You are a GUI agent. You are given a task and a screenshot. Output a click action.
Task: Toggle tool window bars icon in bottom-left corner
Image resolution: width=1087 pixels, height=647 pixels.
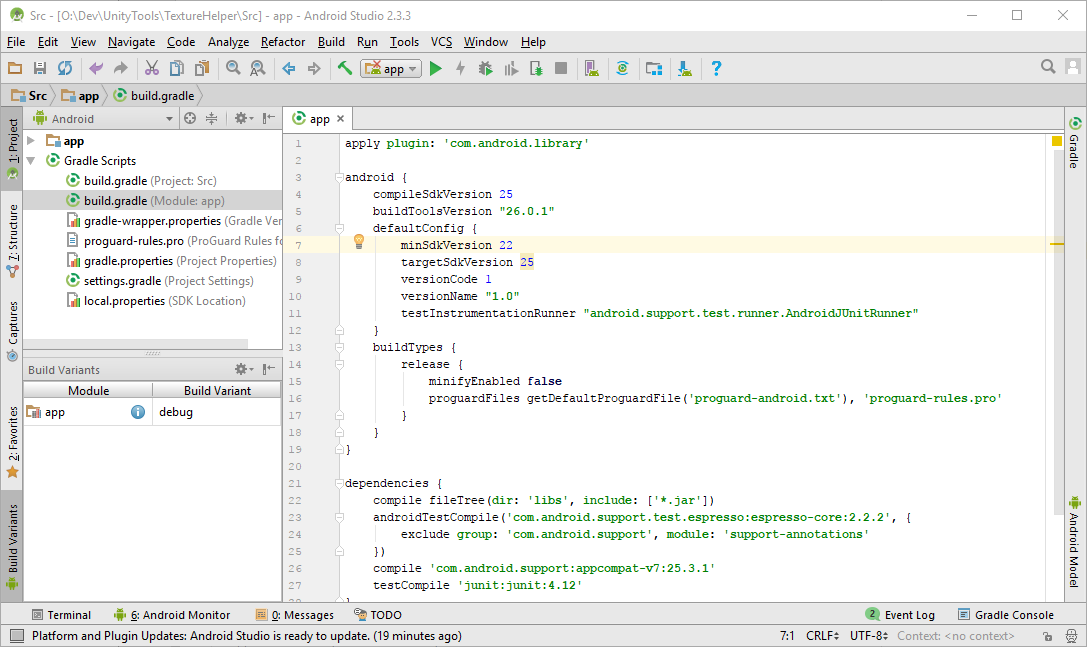pos(17,636)
